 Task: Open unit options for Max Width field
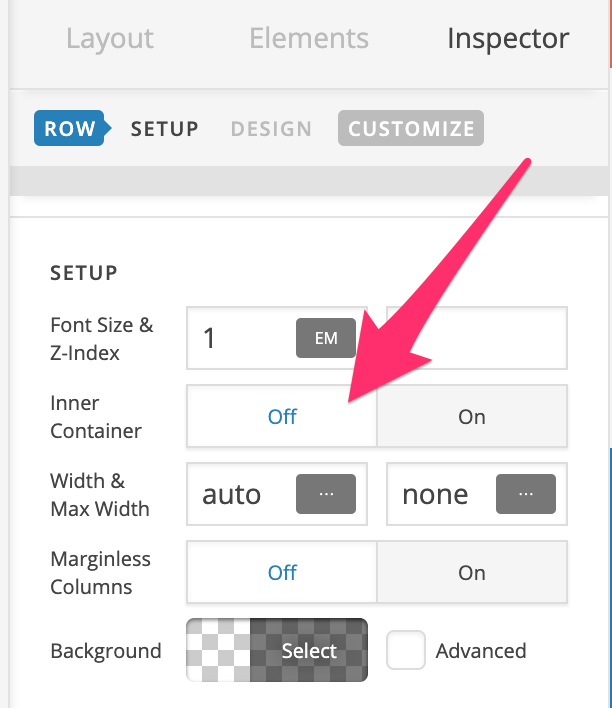pos(526,494)
